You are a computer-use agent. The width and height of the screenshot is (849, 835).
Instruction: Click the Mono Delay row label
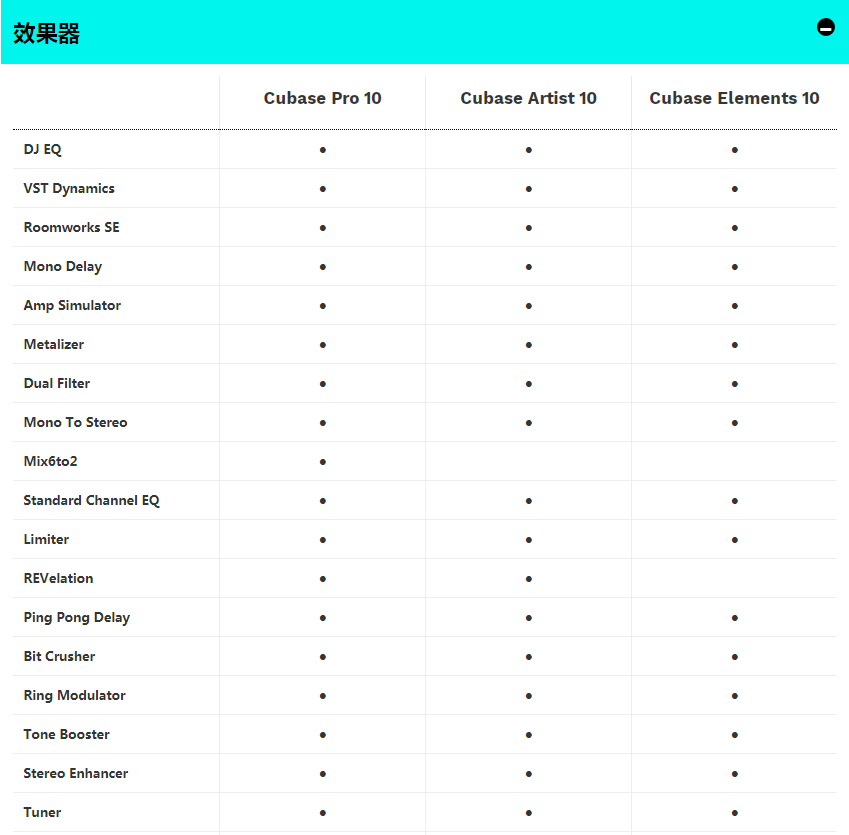pyautogui.click(x=63, y=266)
